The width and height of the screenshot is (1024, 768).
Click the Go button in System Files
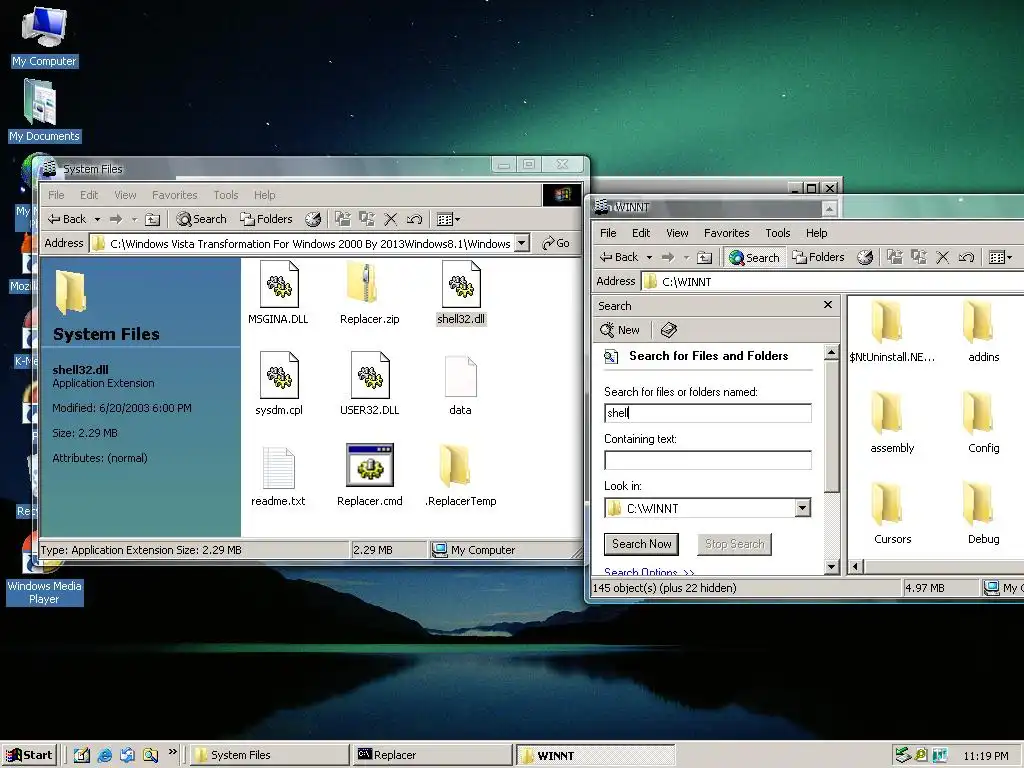[x=556, y=244]
